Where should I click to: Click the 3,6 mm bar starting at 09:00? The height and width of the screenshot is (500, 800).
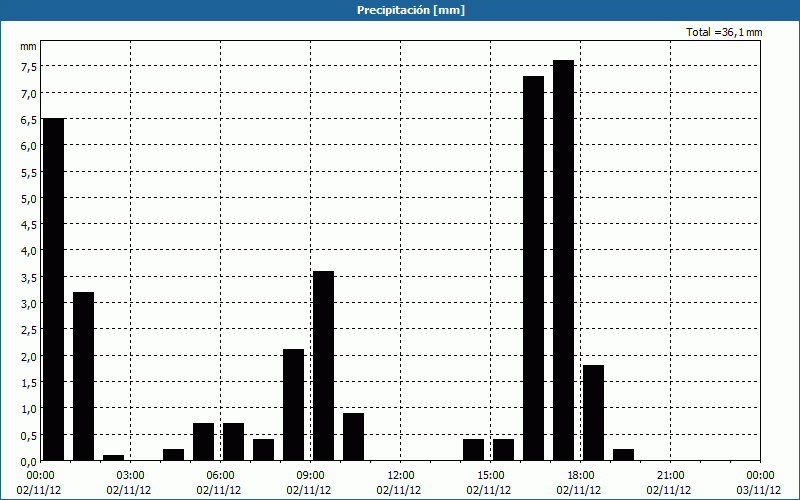tap(323, 366)
